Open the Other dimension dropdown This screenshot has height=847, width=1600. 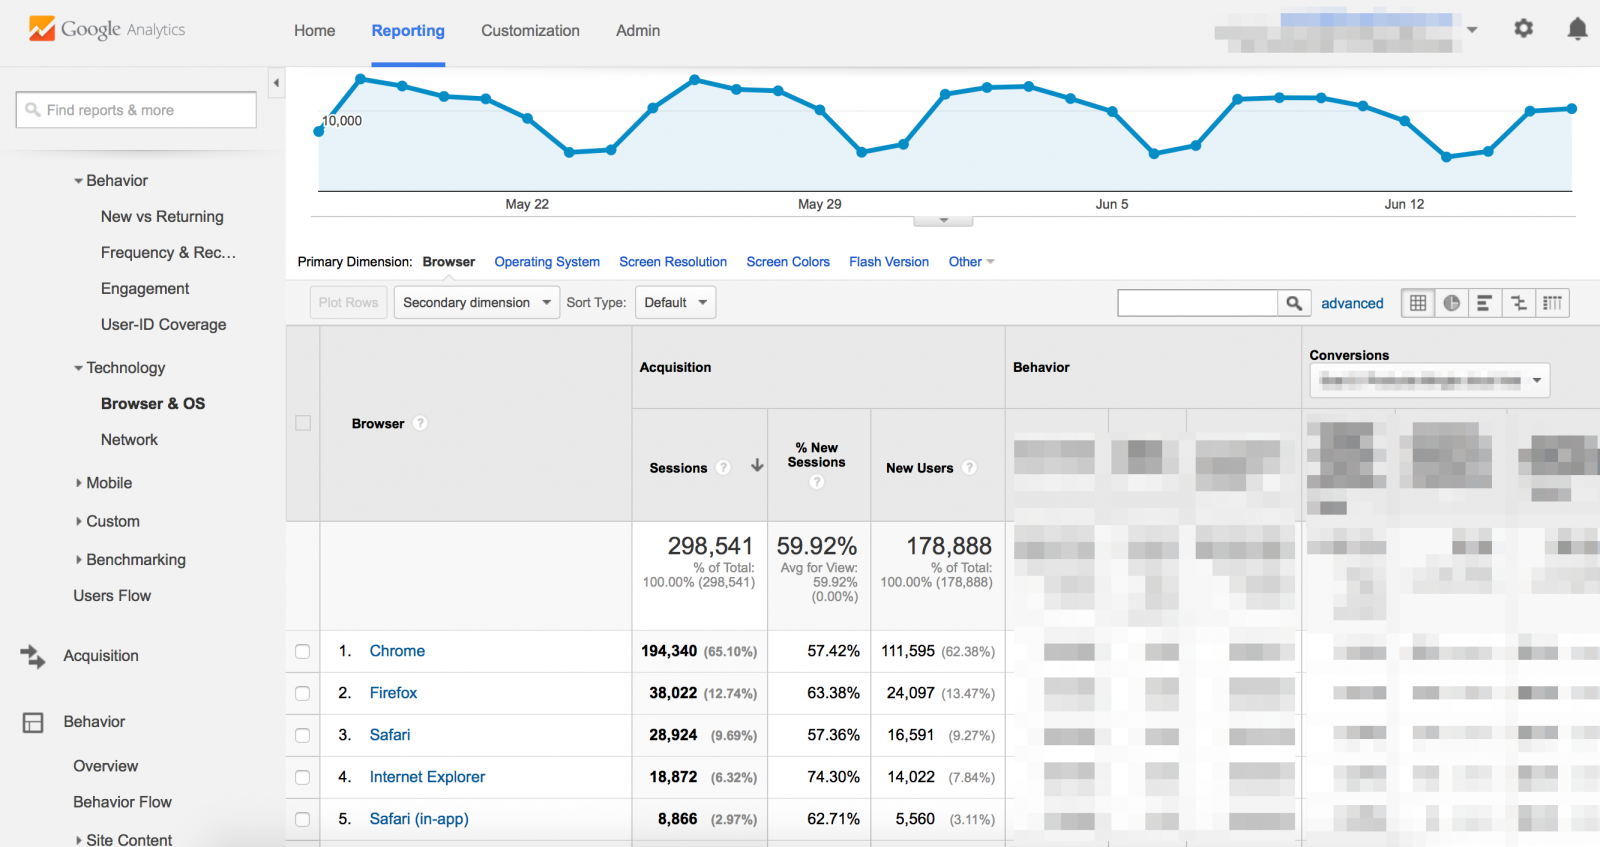point(971,262)
